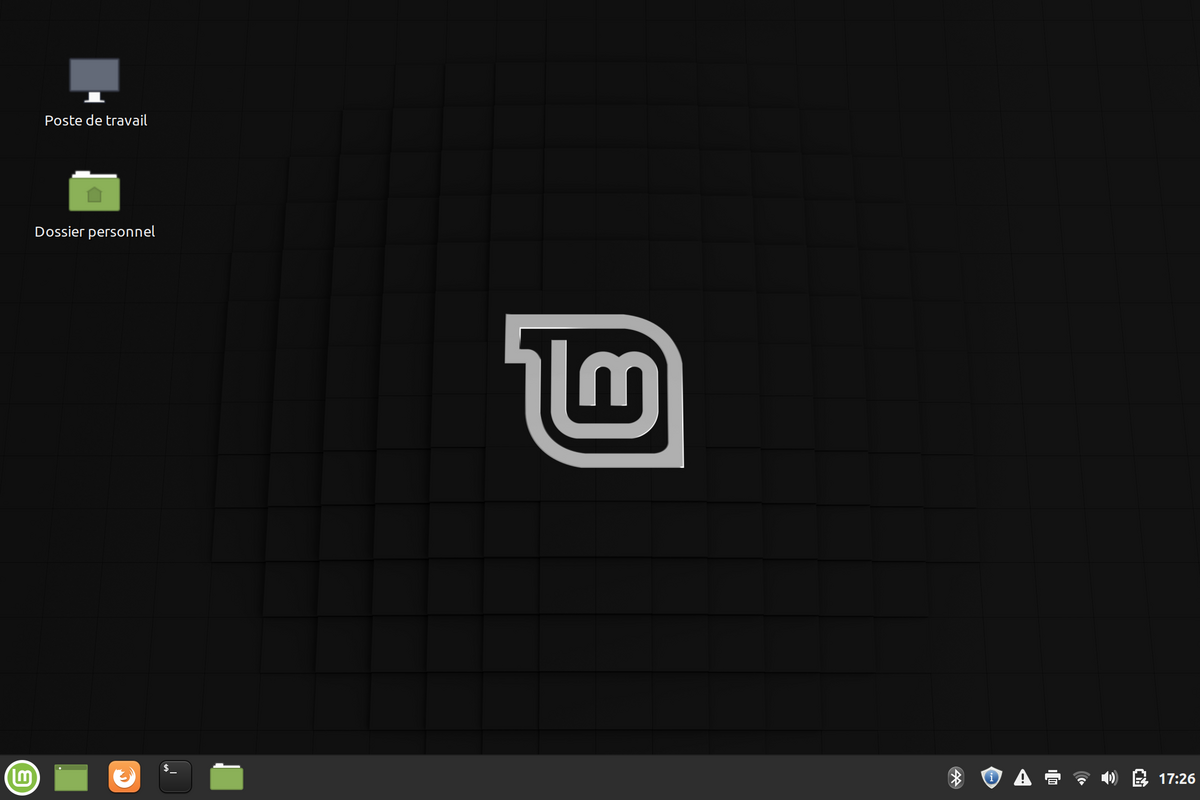1200x800 pixels.
Task: Click the "Poste de travail" label
Action: coord(96,121)
